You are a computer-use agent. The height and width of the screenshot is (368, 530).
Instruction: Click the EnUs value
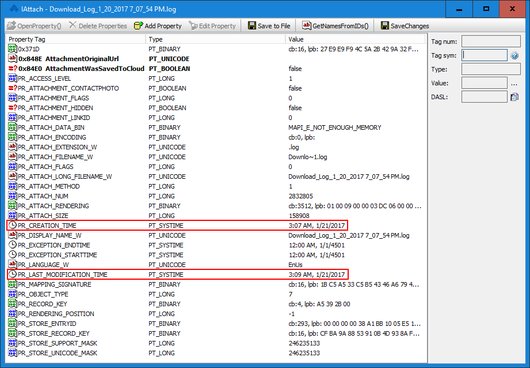click(295, 265)
